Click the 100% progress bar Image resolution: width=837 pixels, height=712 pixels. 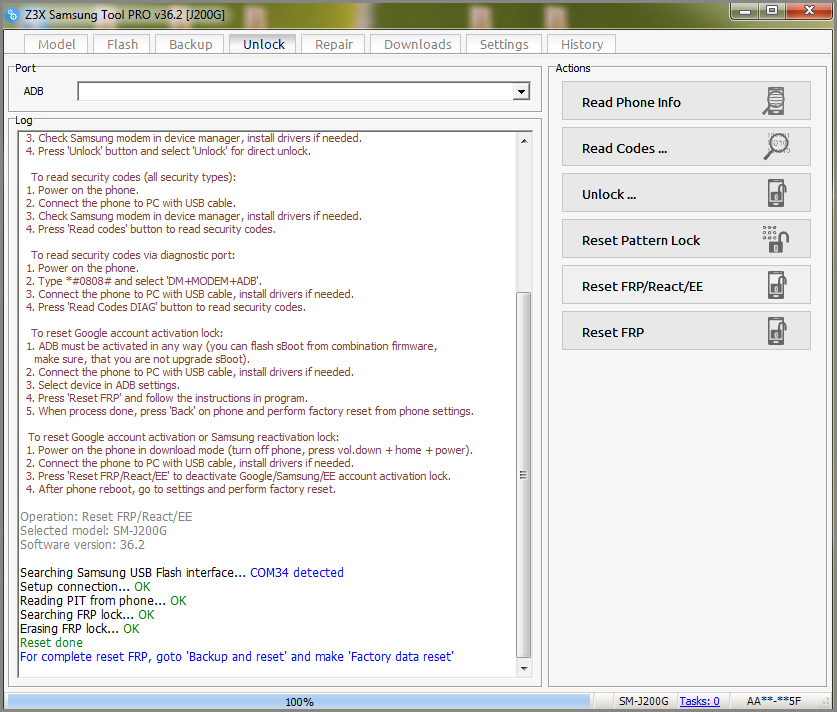coord(299,702)
